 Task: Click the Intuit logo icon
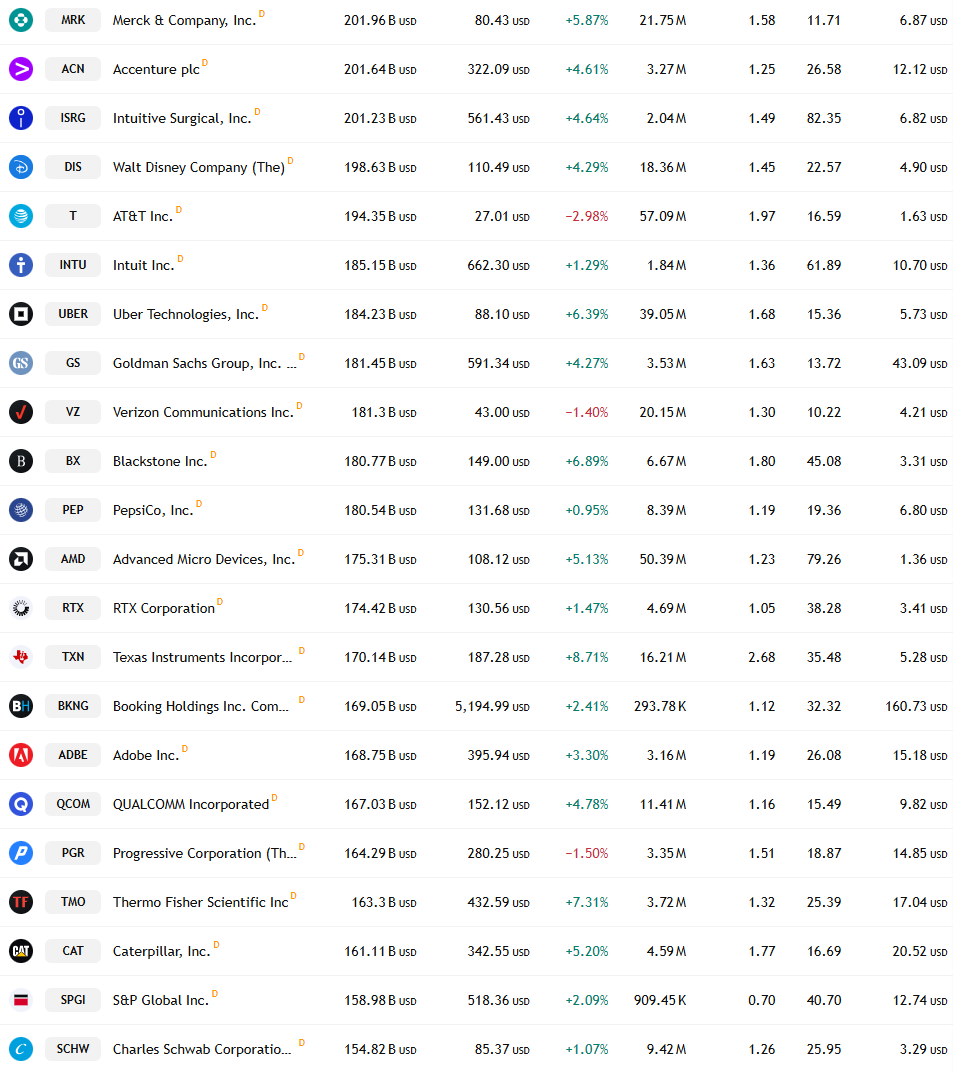tap(21, 265)
